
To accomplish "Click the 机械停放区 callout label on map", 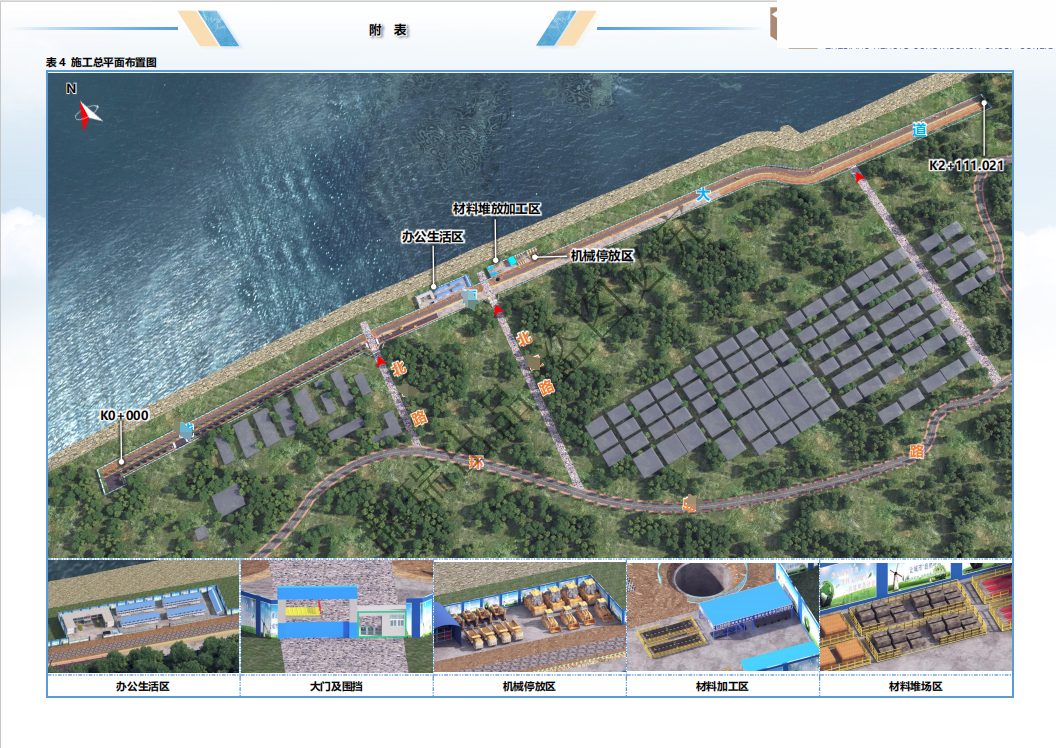I will point(602,256).
